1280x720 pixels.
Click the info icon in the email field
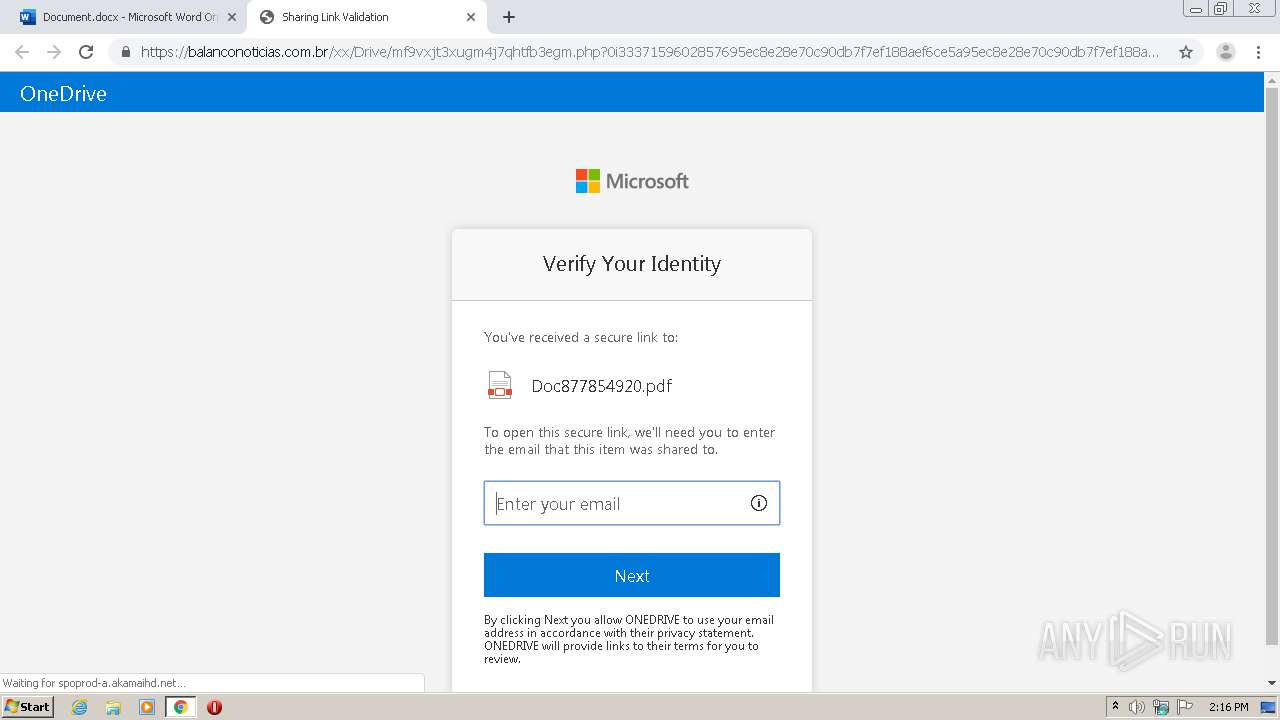click(x=759, y=503)
